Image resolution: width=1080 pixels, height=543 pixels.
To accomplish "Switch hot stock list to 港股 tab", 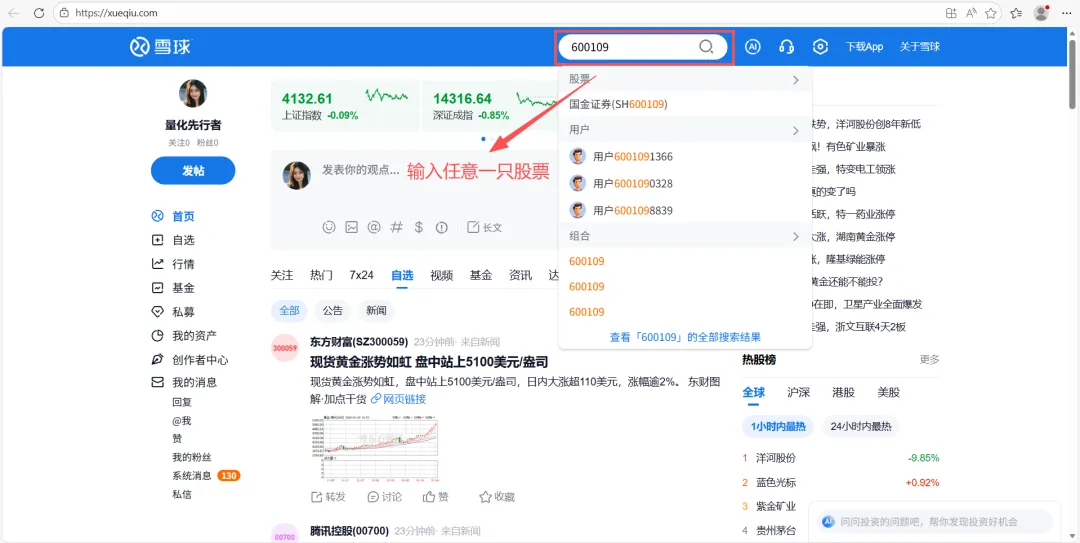I will 844,393.
